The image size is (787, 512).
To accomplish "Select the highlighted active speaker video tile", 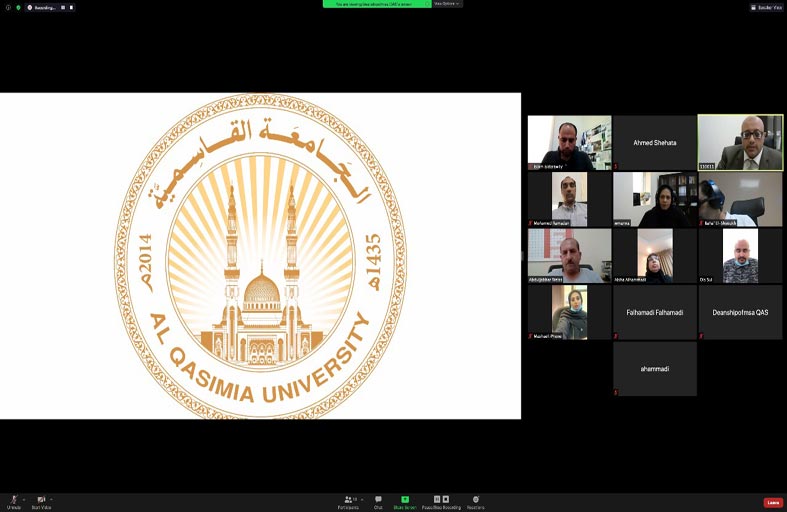I will pos(740,143).
